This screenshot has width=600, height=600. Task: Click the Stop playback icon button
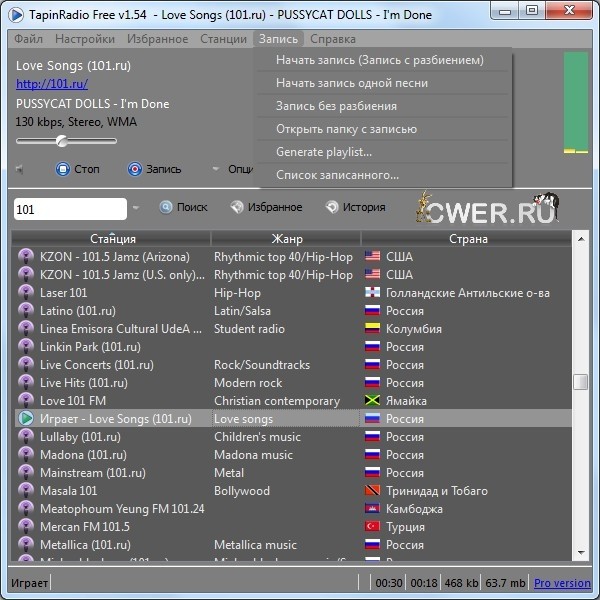coord(63,169)
